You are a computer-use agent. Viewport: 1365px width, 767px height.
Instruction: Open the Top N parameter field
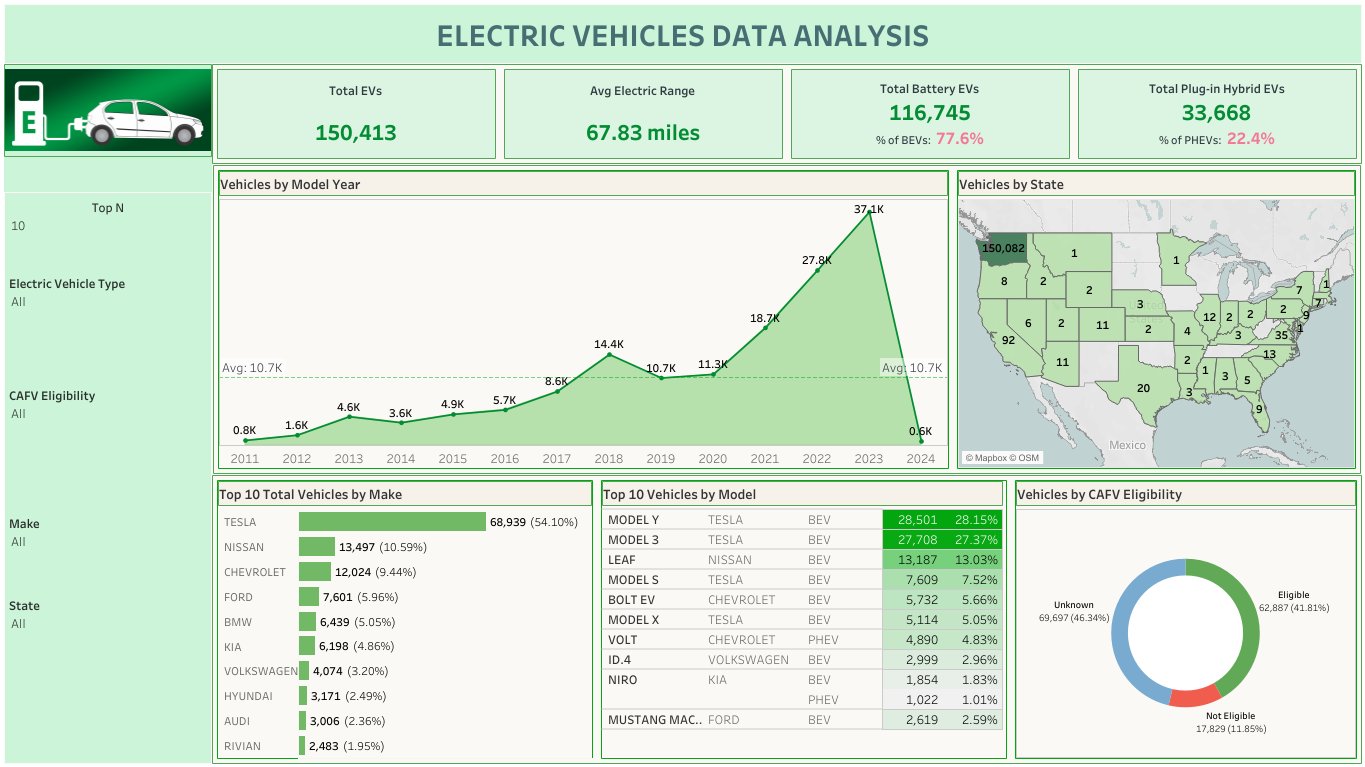pyautogui.click(x=108, y=226)
